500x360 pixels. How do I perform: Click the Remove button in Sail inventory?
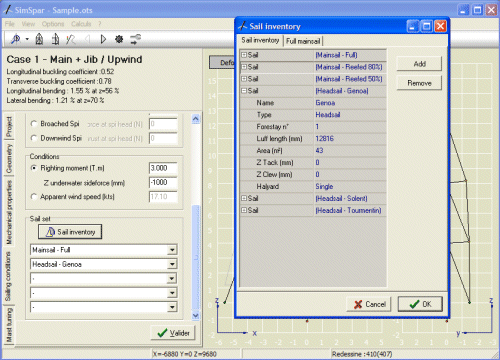click(x=419, y=83)
